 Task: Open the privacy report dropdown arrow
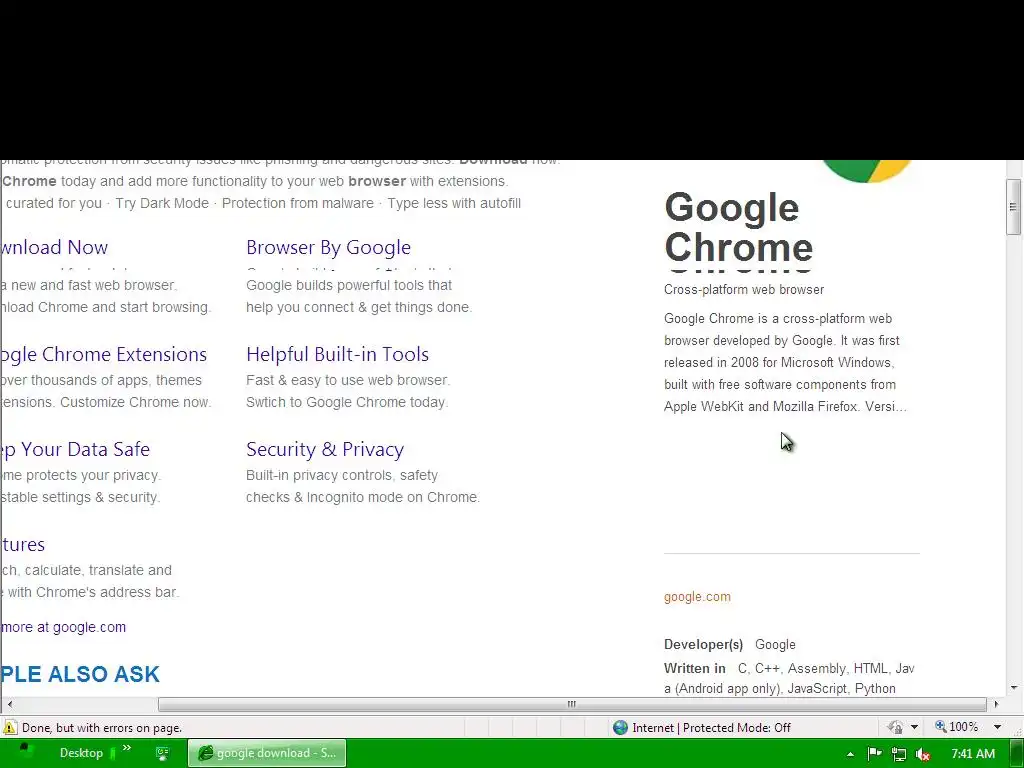(914, 728)
